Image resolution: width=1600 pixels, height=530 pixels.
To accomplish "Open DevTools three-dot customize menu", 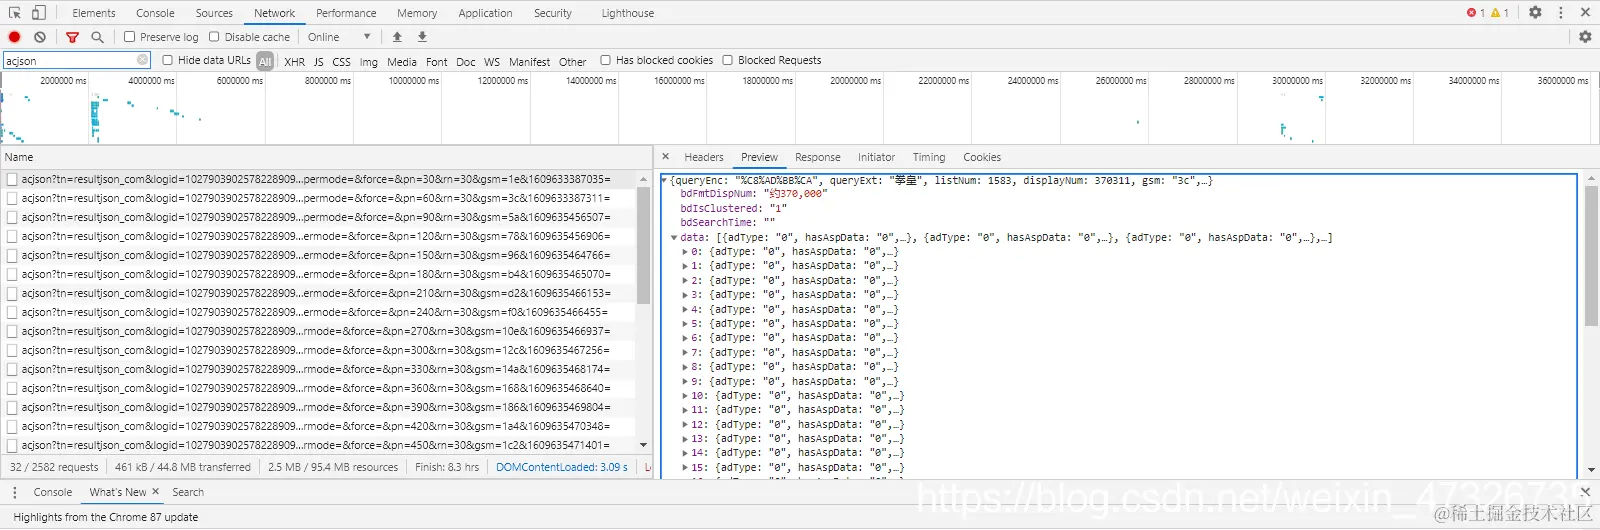I will pyautogui.click(x=1560, y=12).
